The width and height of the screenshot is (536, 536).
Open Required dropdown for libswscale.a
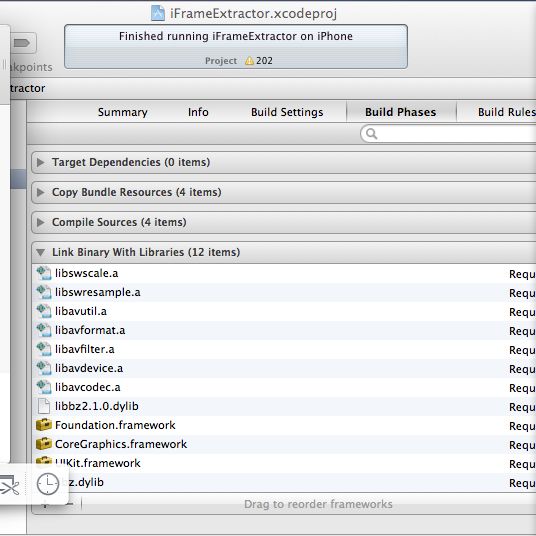(x=522, y=274)
